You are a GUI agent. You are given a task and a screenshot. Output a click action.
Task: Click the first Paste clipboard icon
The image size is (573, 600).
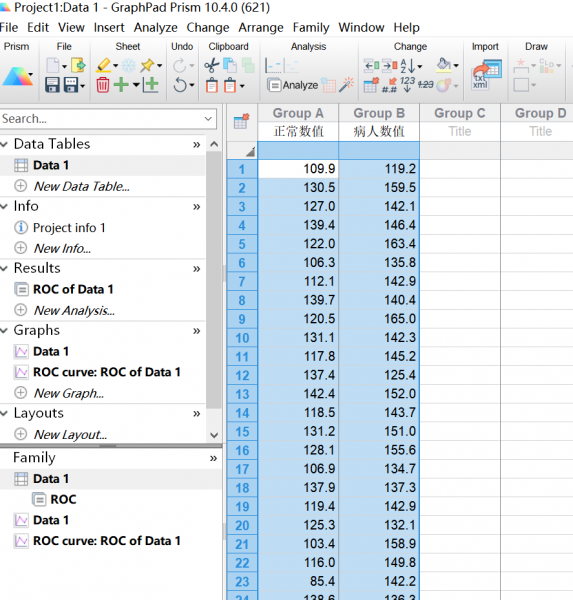[212, 85]
